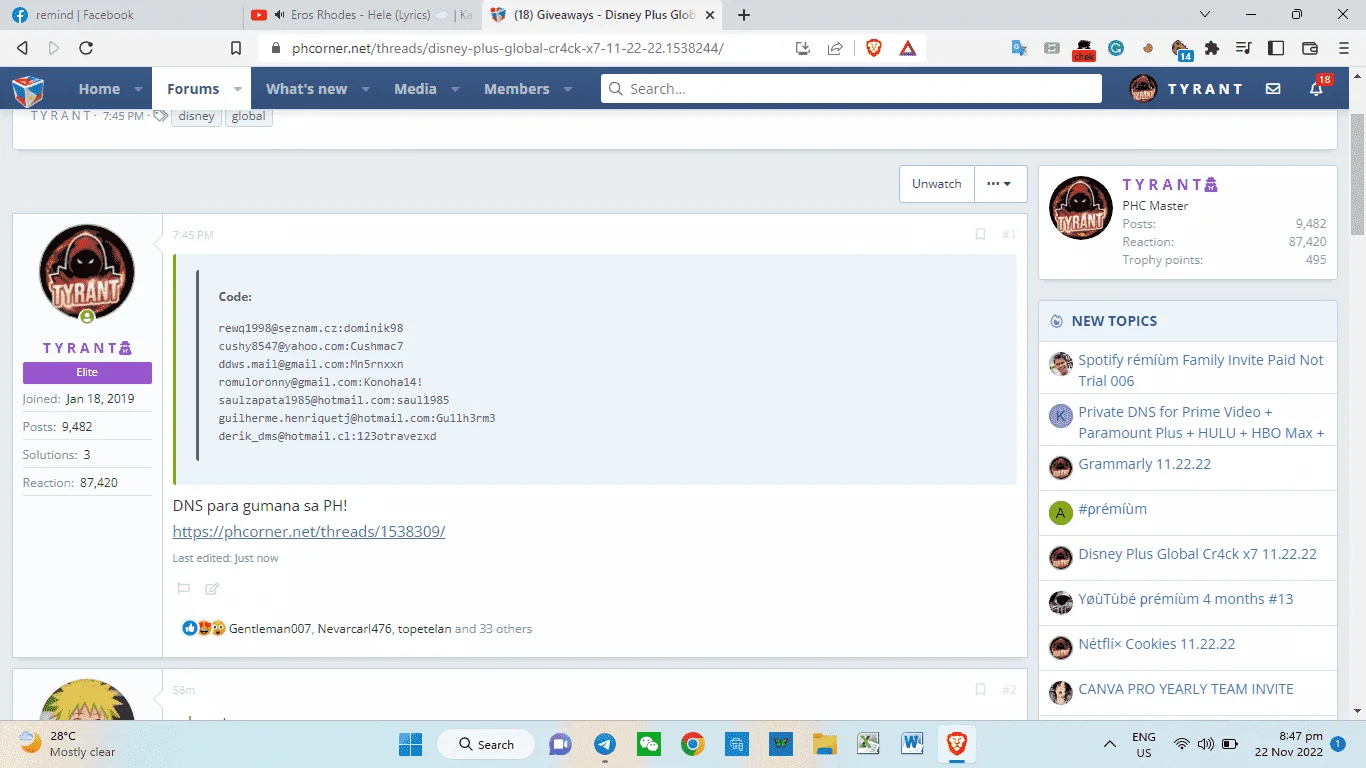Open the Extensions puzzle-piece menu
The width and height of the screenshot is (1366, 768).
(1212, 48)
